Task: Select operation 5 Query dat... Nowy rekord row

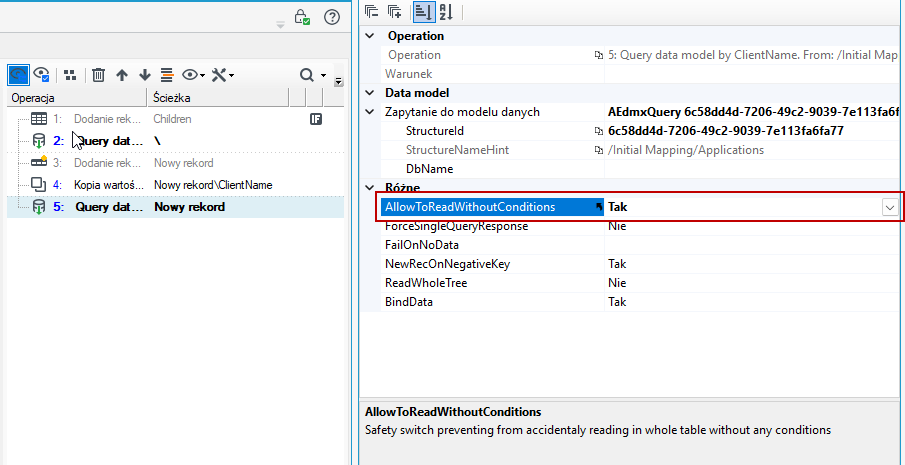Action: (175, 207)
